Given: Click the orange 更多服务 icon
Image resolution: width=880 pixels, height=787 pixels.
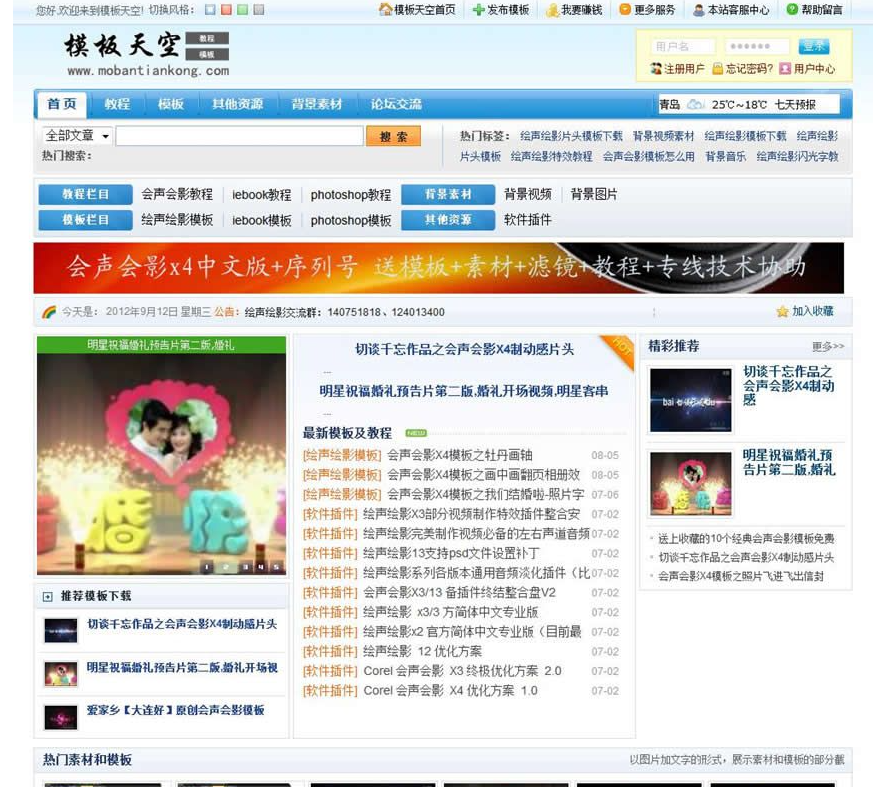Looking at the screenshot, I should tap(625, 10).
